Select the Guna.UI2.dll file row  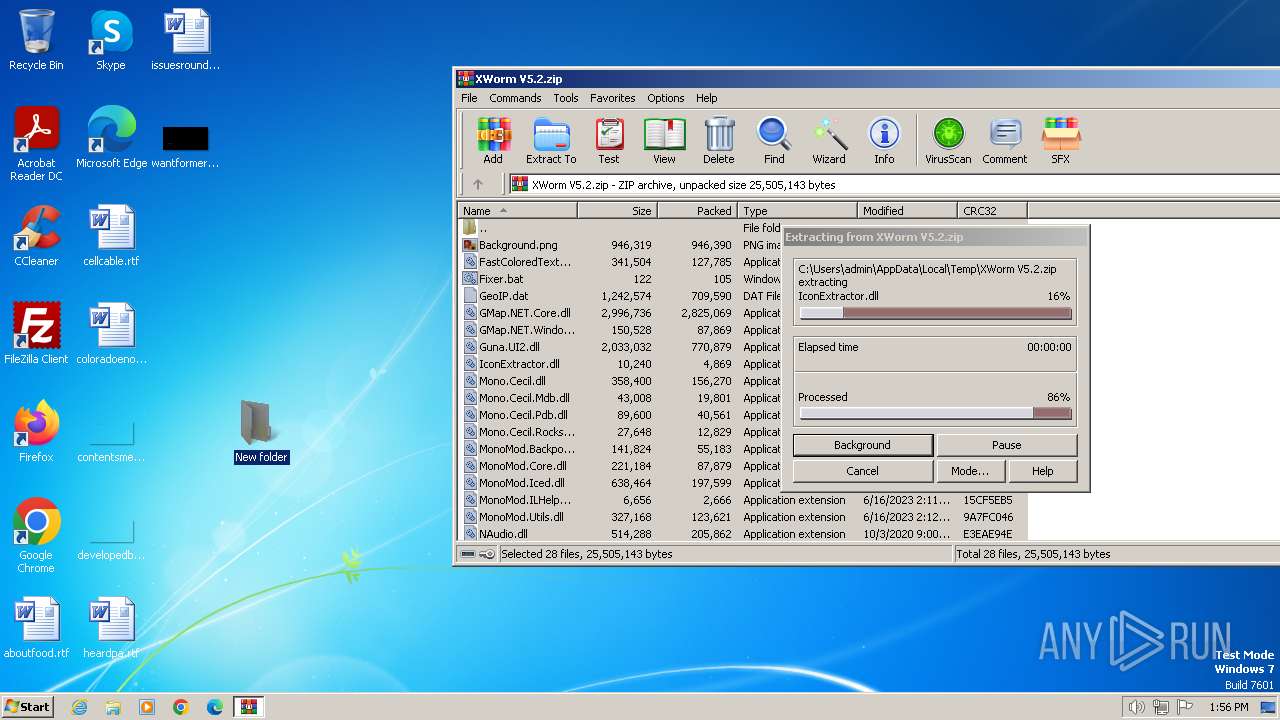[620, 347]
